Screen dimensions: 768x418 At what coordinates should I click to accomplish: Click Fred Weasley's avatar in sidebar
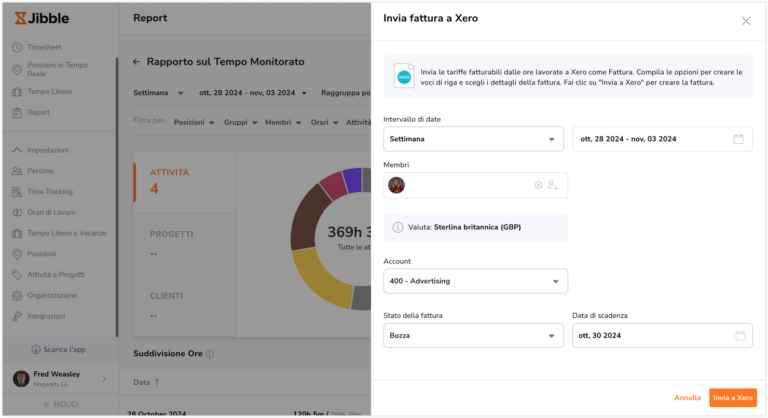[x=21, y=379]
